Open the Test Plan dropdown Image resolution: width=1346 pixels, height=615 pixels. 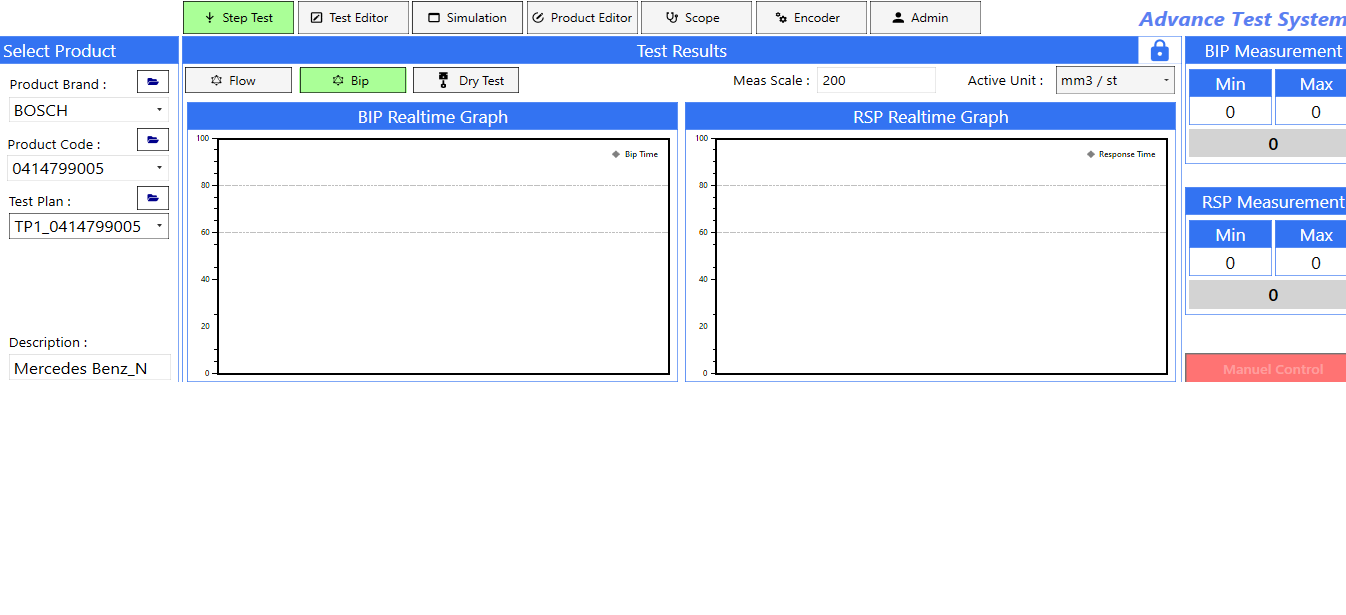pyautogui.click(x=89, y=227)
